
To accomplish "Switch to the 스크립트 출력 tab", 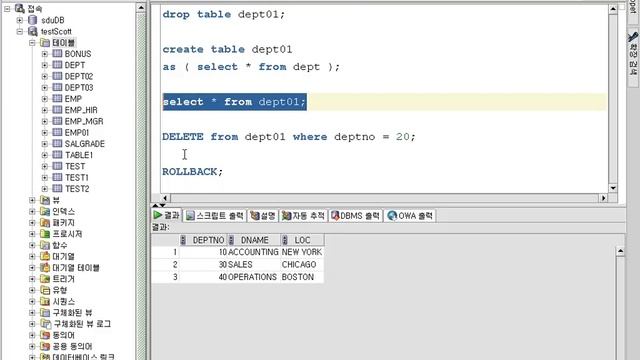I will pos(215,216).
